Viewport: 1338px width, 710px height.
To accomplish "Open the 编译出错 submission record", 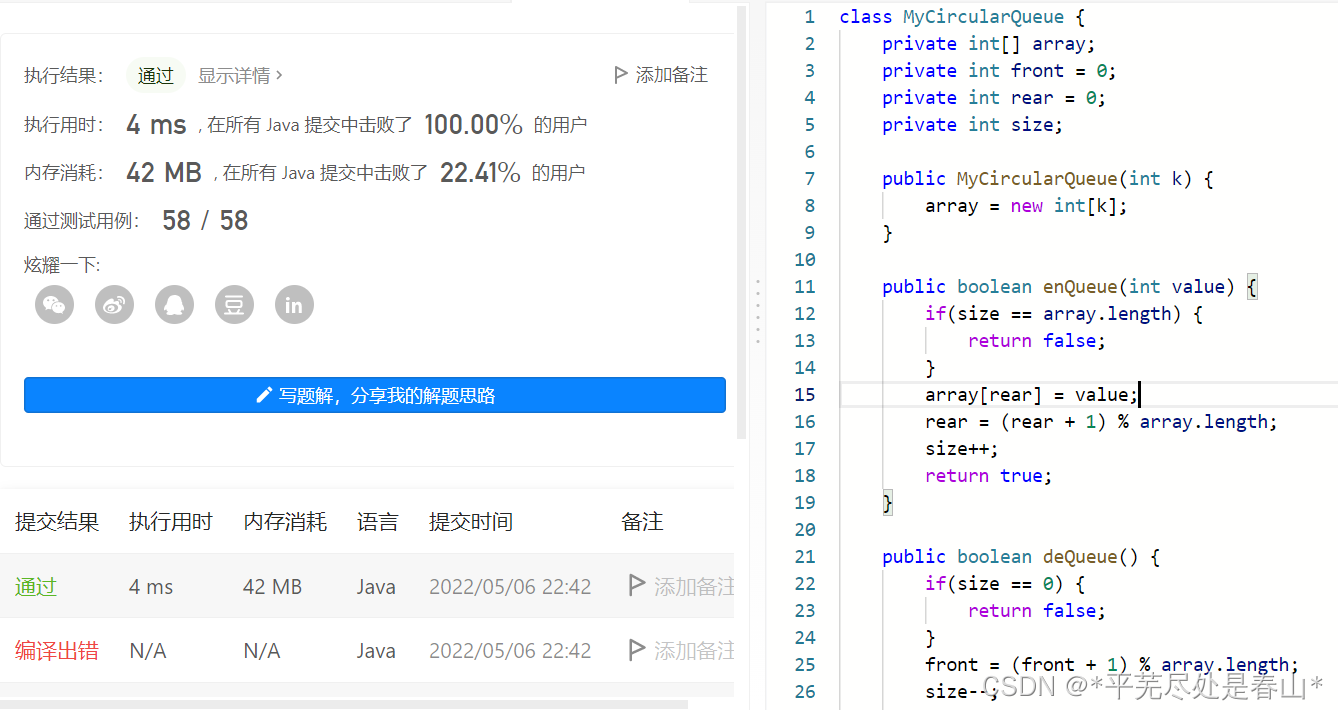I will click(57, 651).
